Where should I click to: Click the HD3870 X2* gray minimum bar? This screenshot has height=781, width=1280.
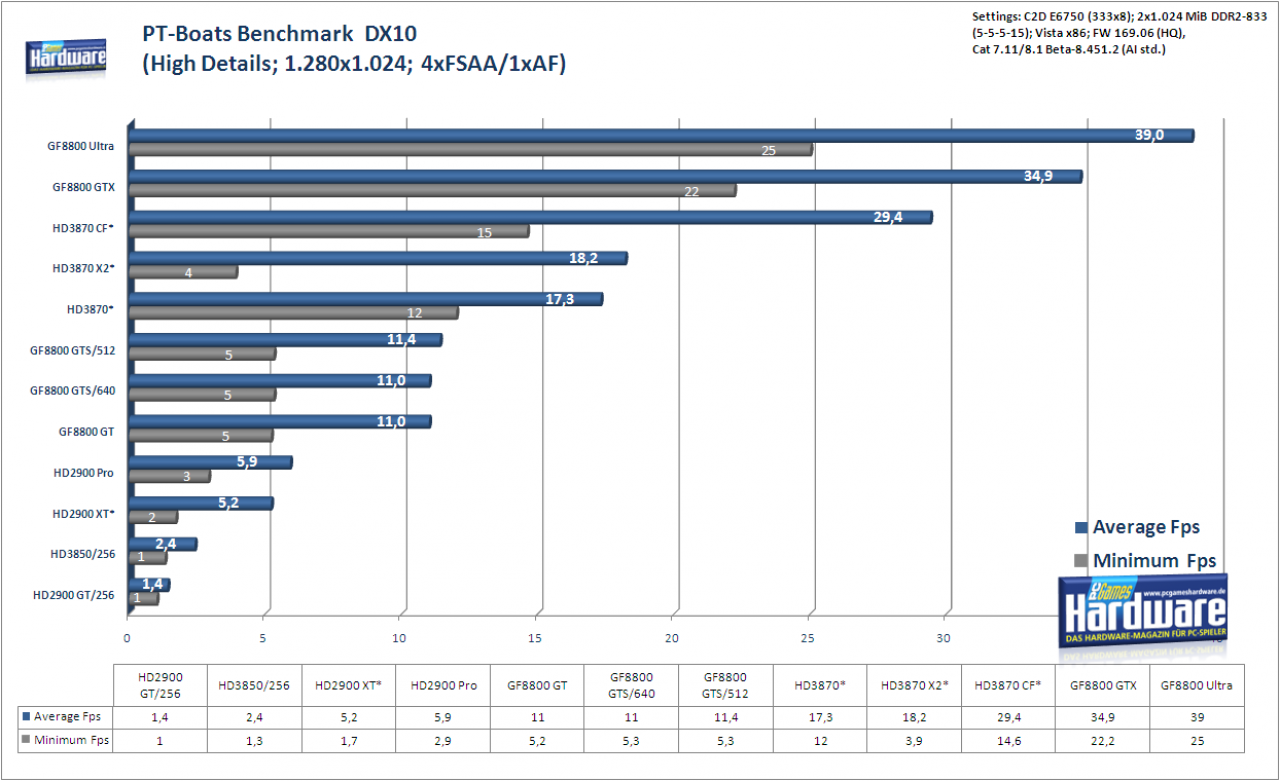coord(183,272)
